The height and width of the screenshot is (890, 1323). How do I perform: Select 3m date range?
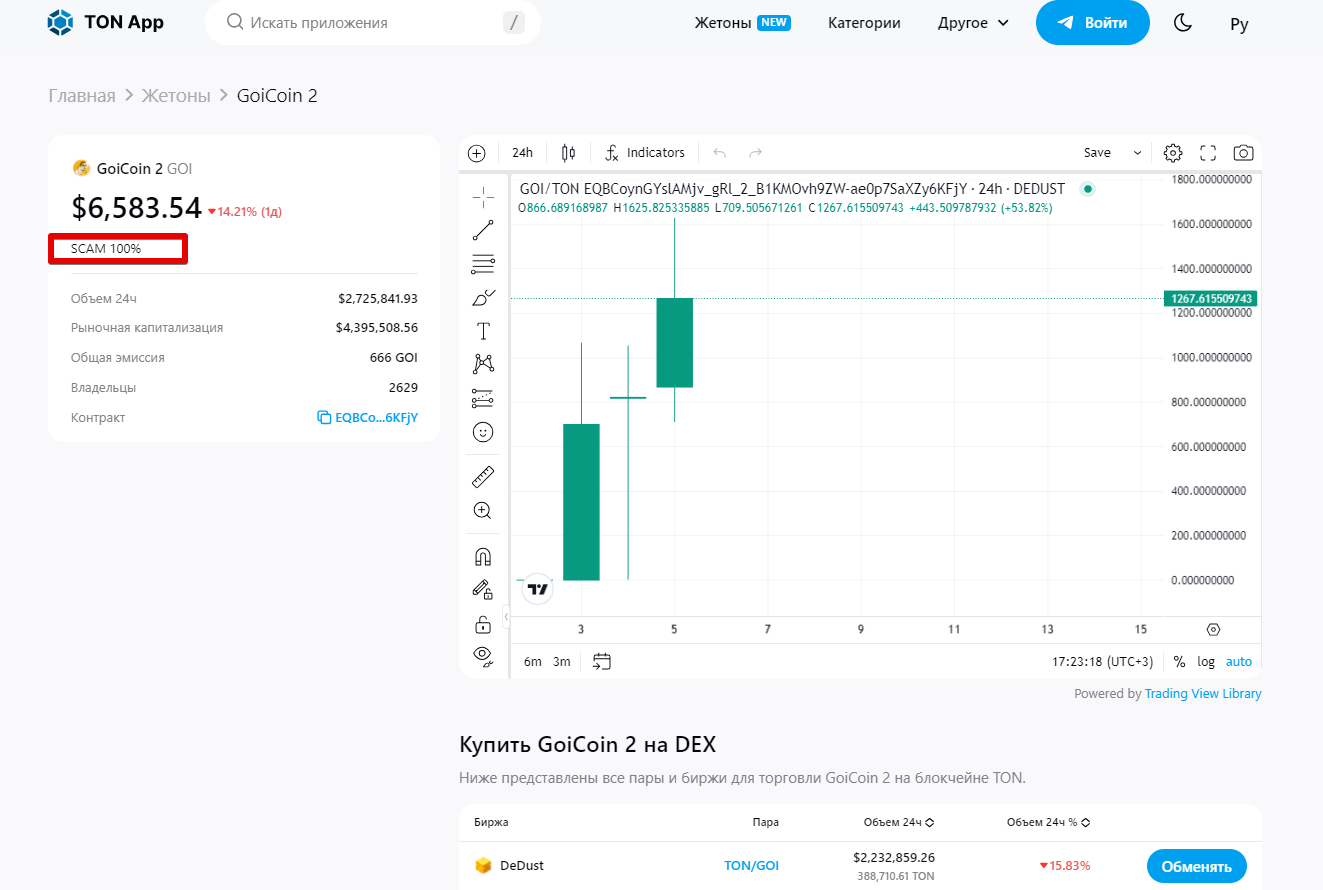point(562,662)
